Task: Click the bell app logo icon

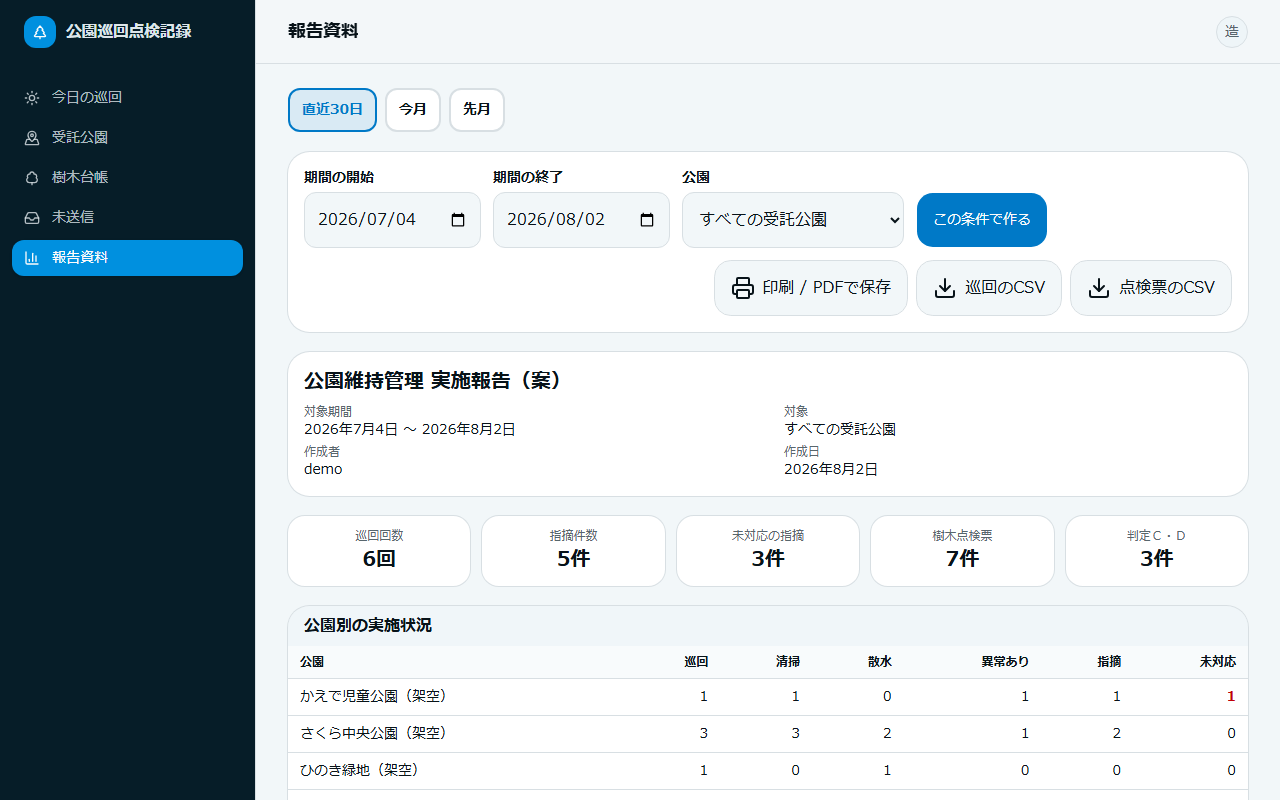Action: 40,32
